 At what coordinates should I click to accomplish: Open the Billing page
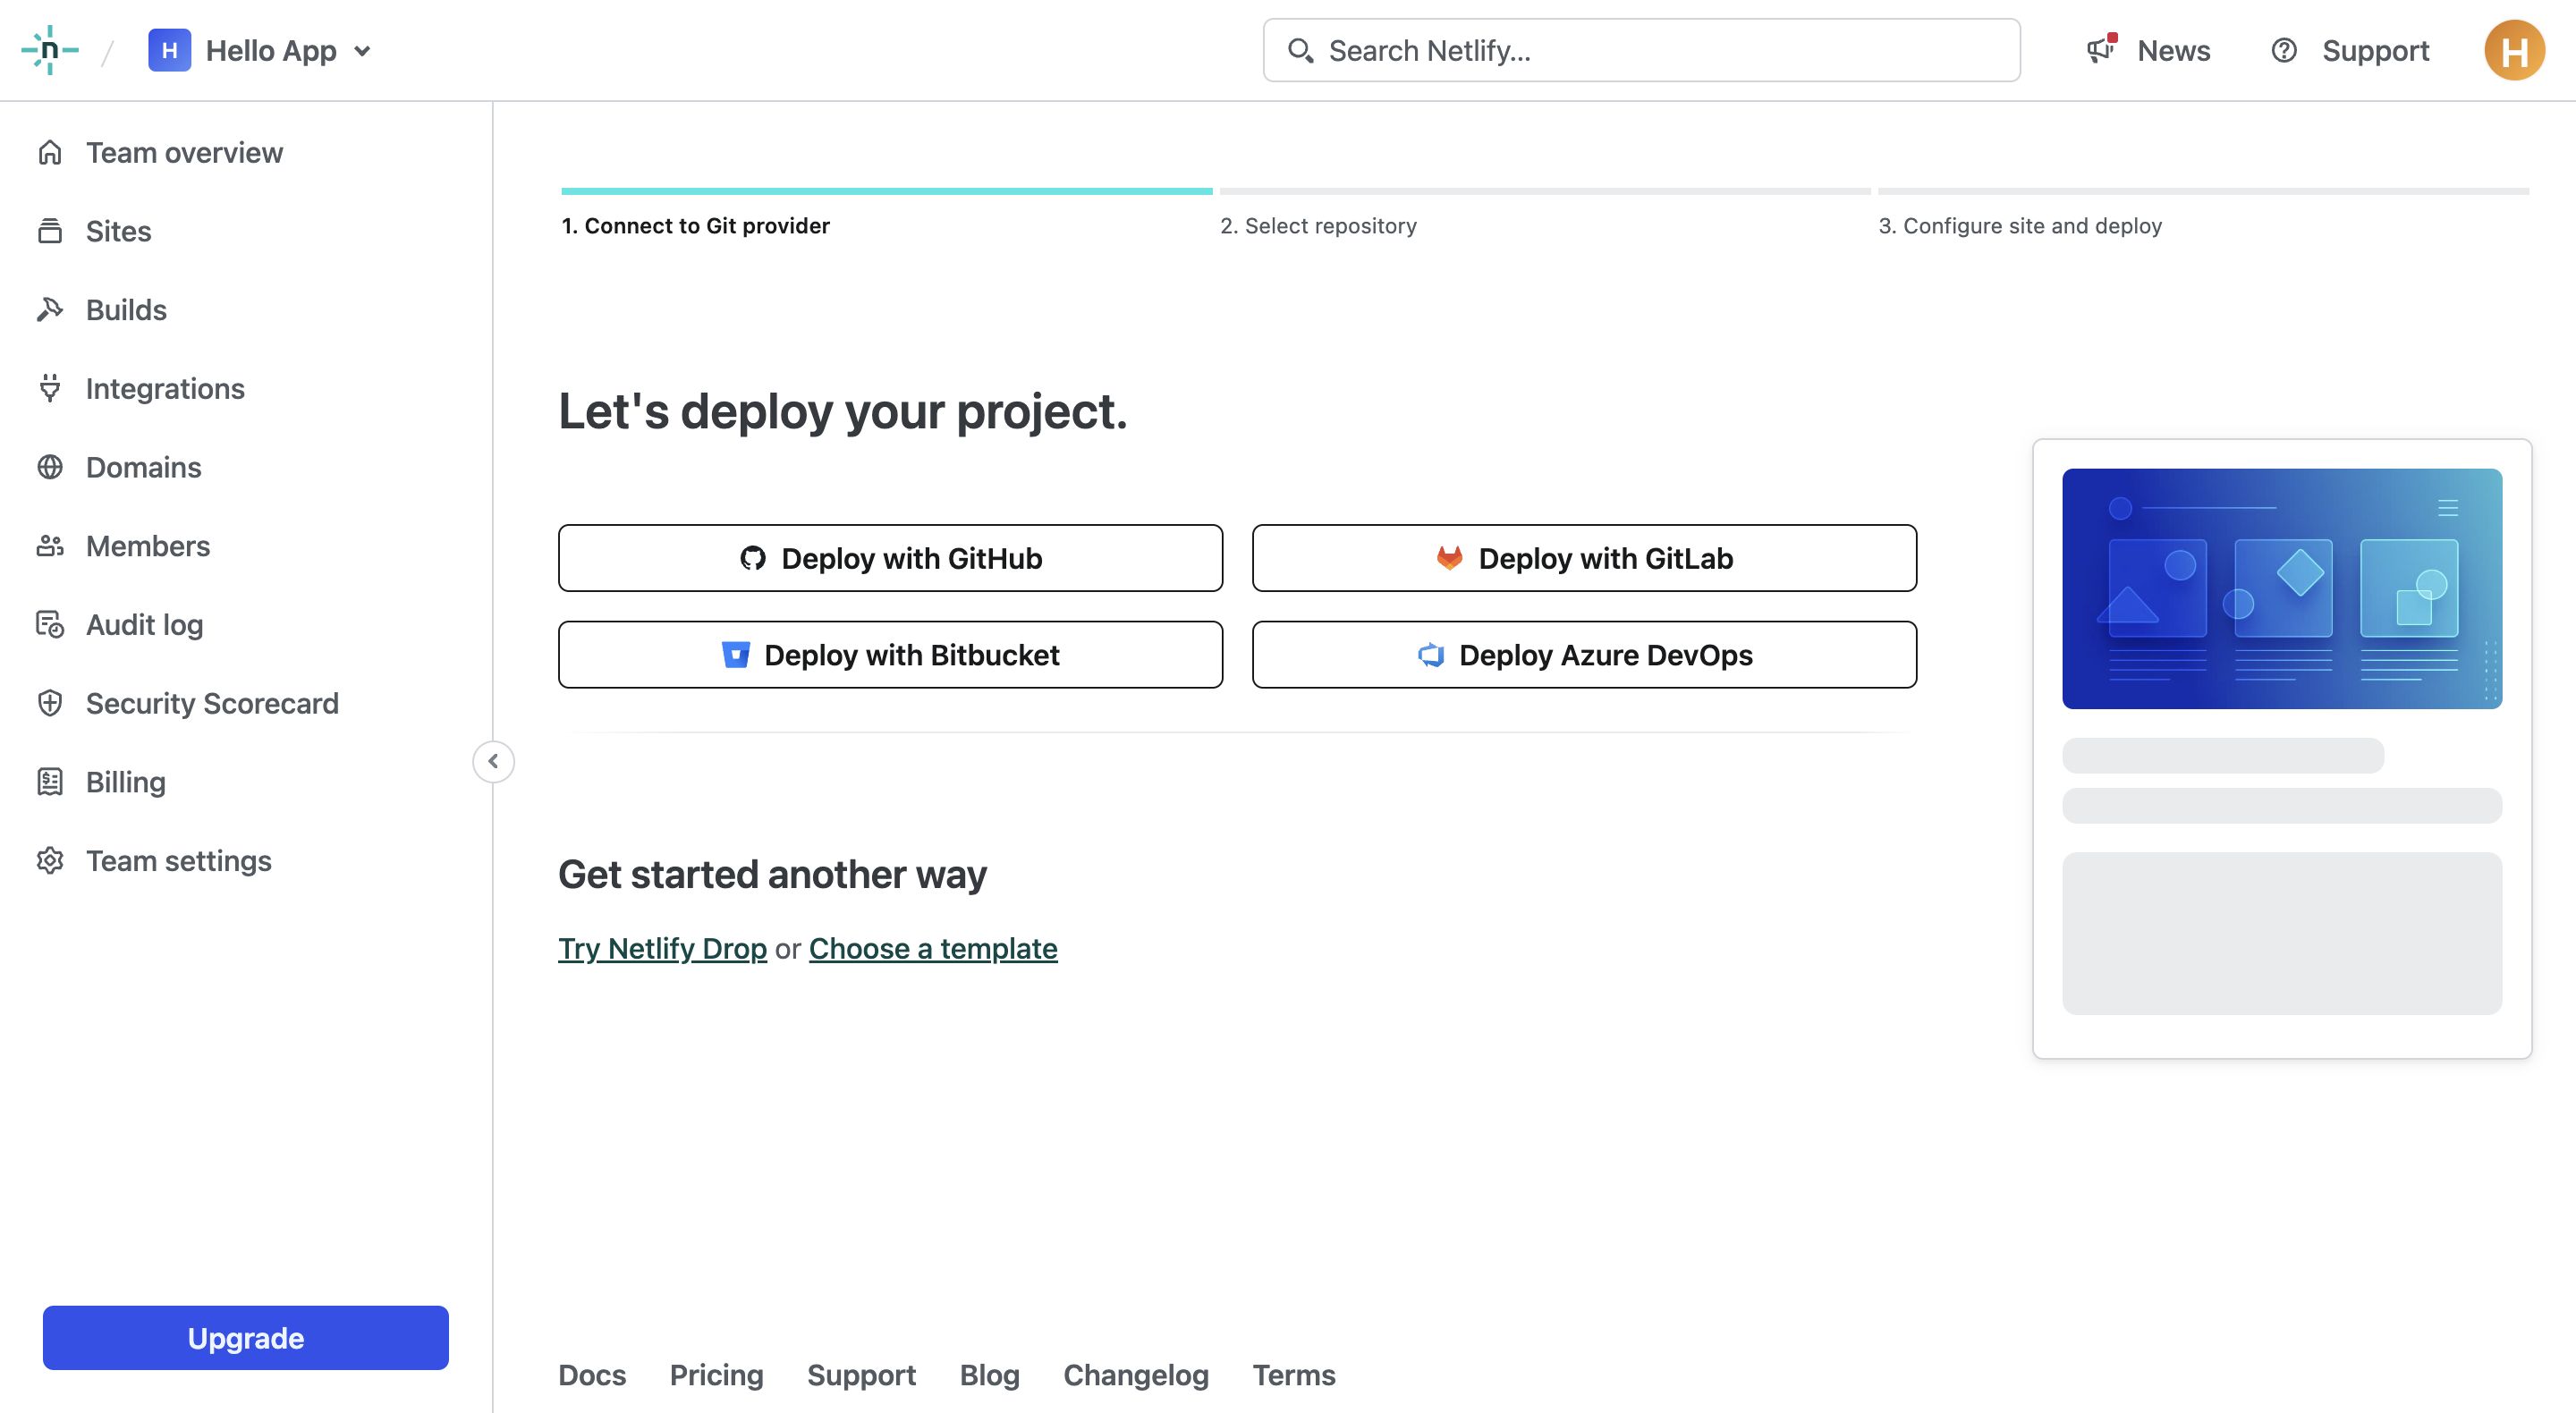click(126, 782)
